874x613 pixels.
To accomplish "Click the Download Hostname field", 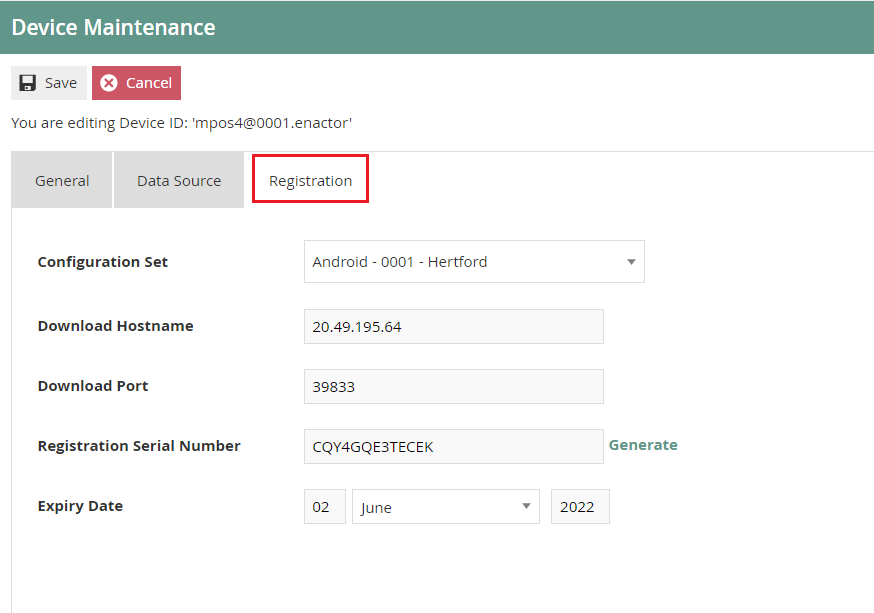I will (453, 326).
